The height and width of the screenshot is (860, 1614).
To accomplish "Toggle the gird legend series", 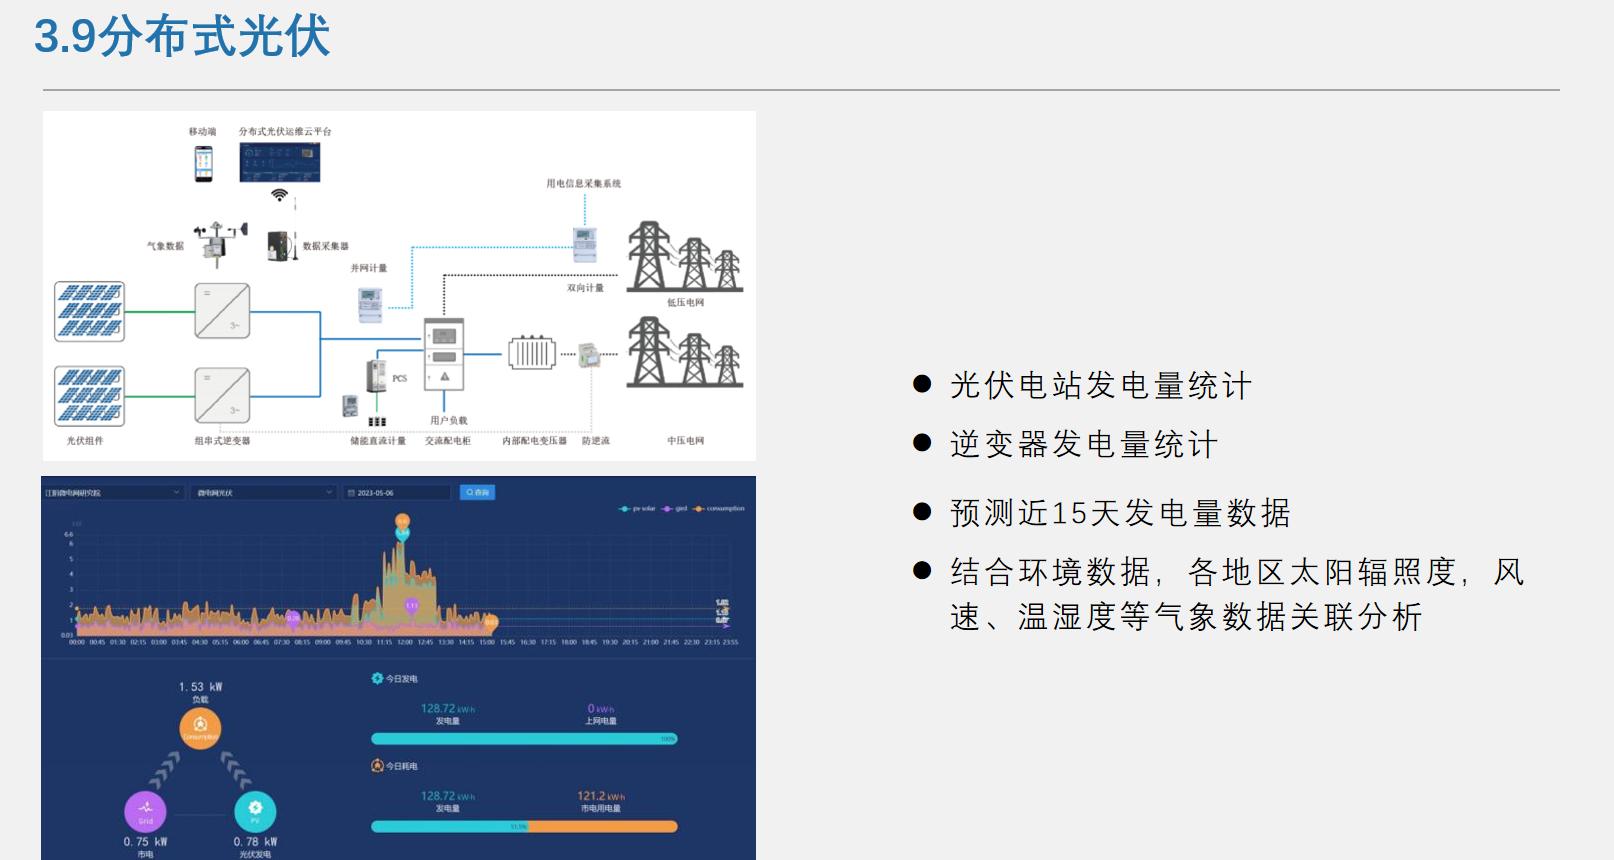I will 675,508.
